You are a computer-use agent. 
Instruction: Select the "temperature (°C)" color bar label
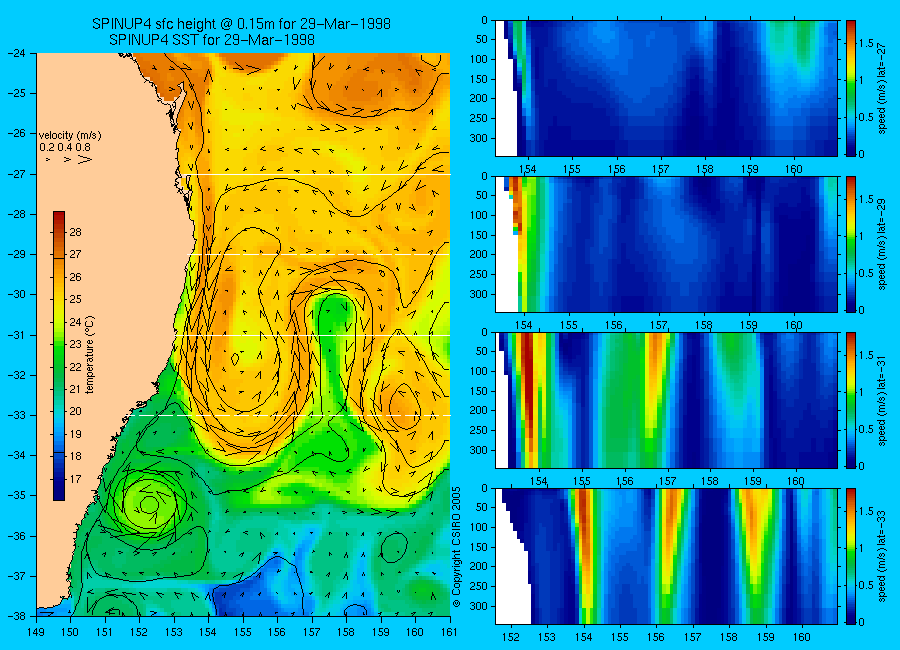pos(90,354)
